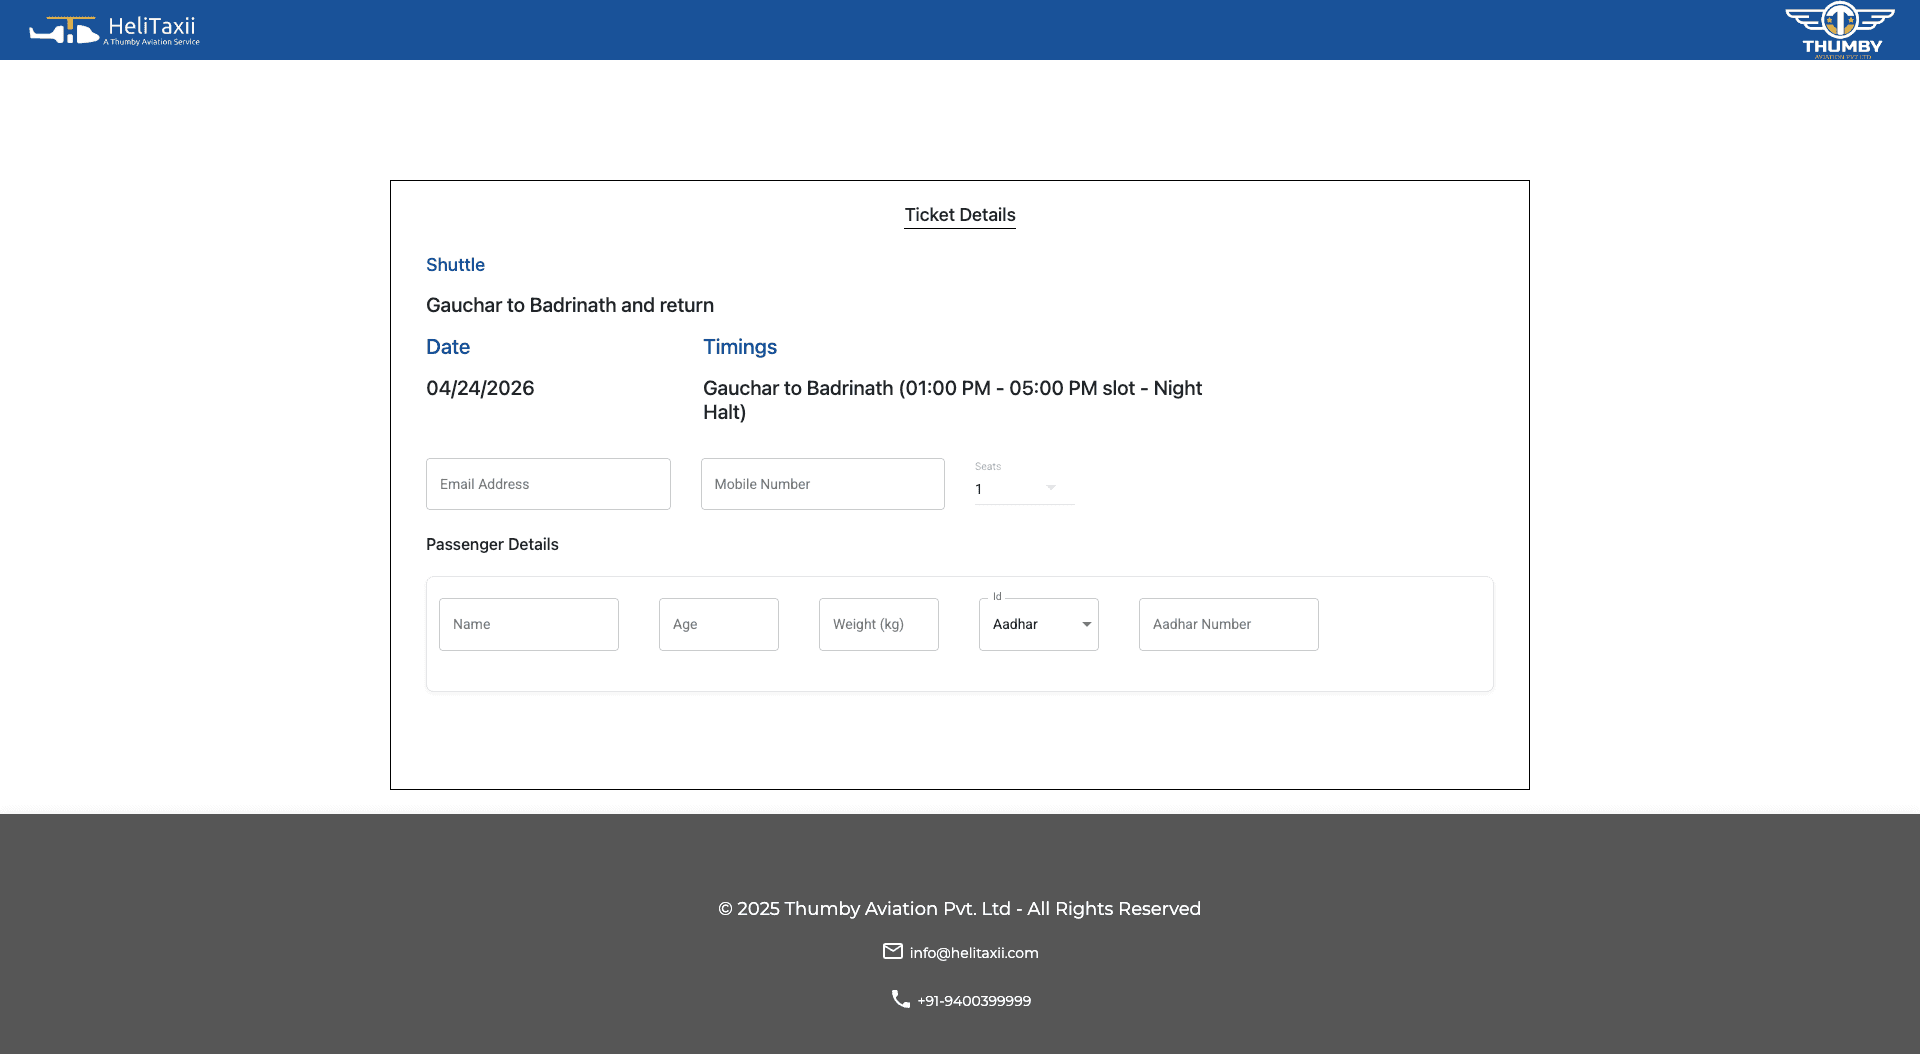The image size is (1920, 1054).
Task: Click the passenger Name field
Action: [528, 624]
